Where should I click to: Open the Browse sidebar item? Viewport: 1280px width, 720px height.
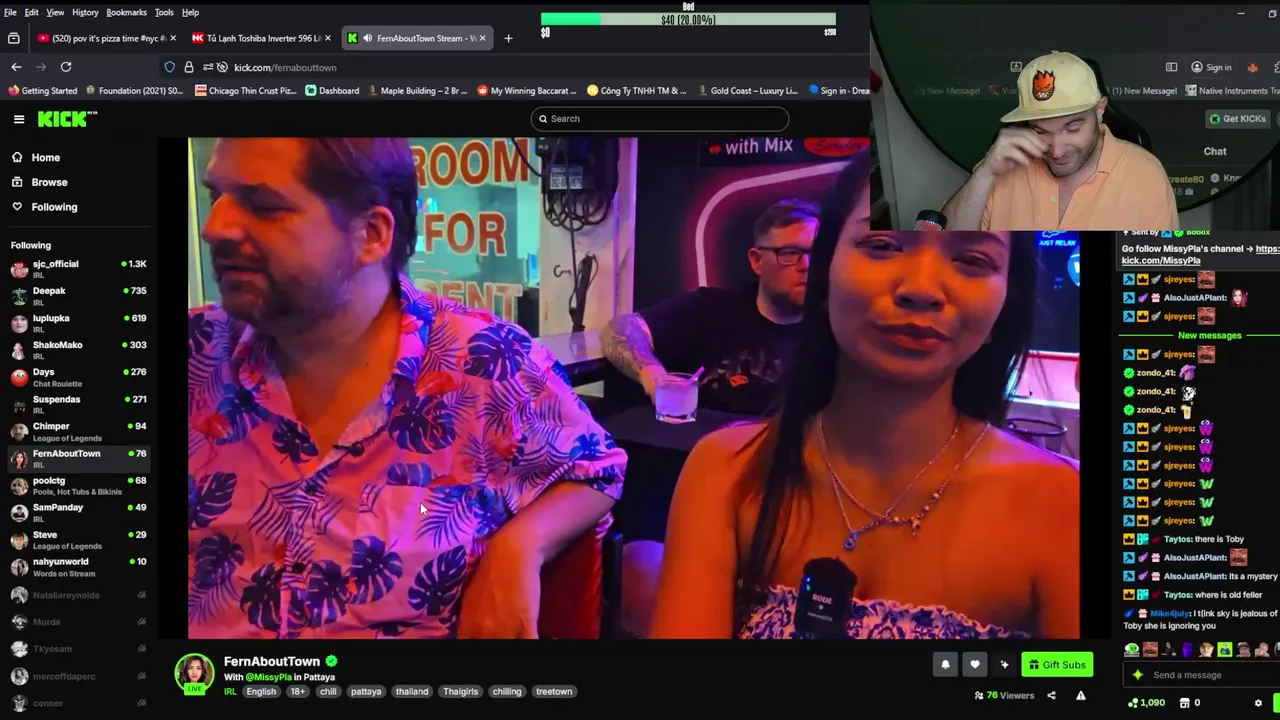click(x=78, y=182)
